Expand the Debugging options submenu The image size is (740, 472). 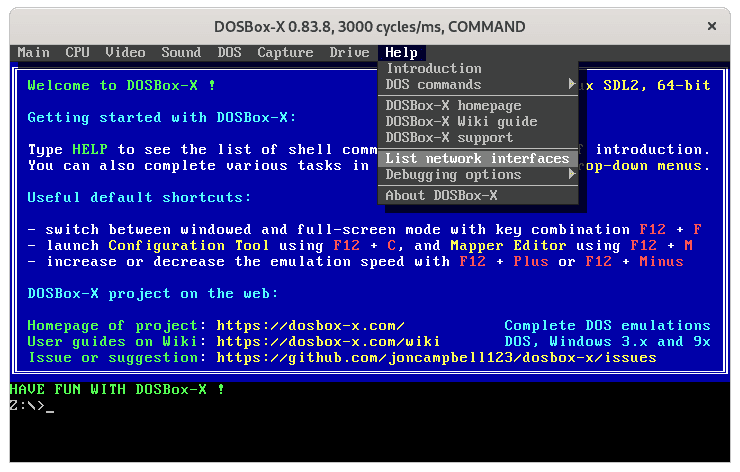[x=478, y=175]
